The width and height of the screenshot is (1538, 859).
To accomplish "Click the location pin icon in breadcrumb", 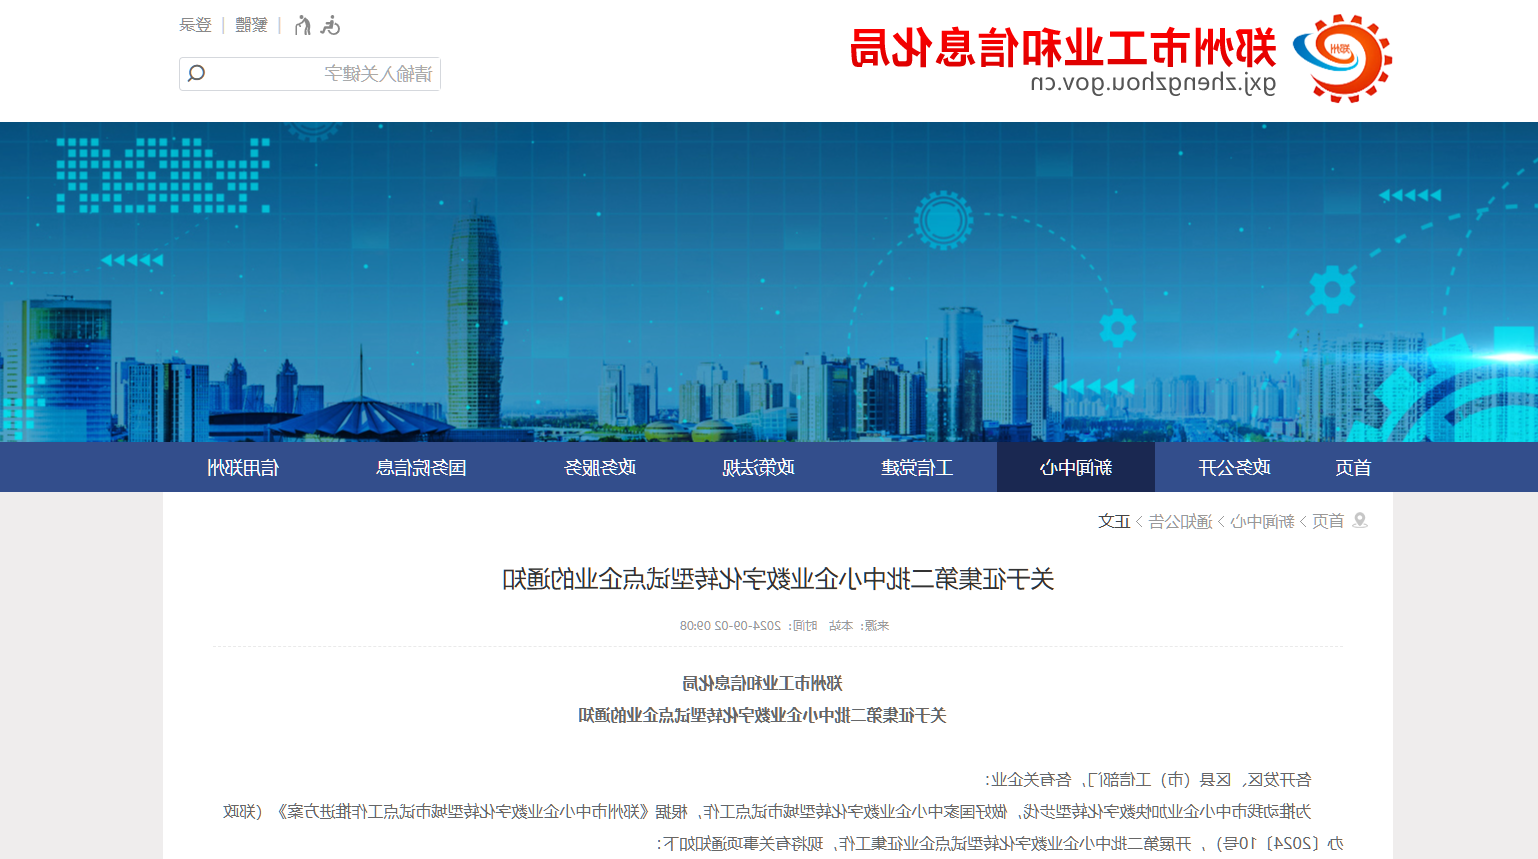I will [1359, 521].
